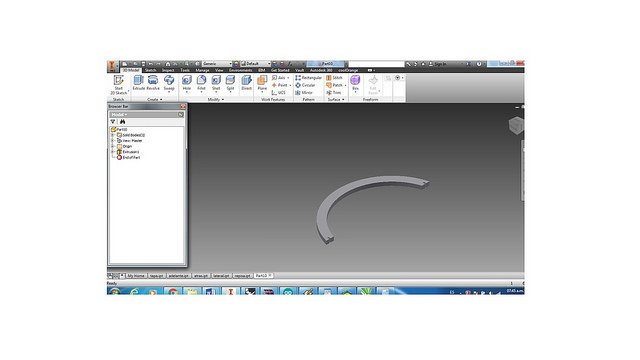Switch to the tapa.ipt document tab
This screenshot has width=640, height=360.
[156, 276]
